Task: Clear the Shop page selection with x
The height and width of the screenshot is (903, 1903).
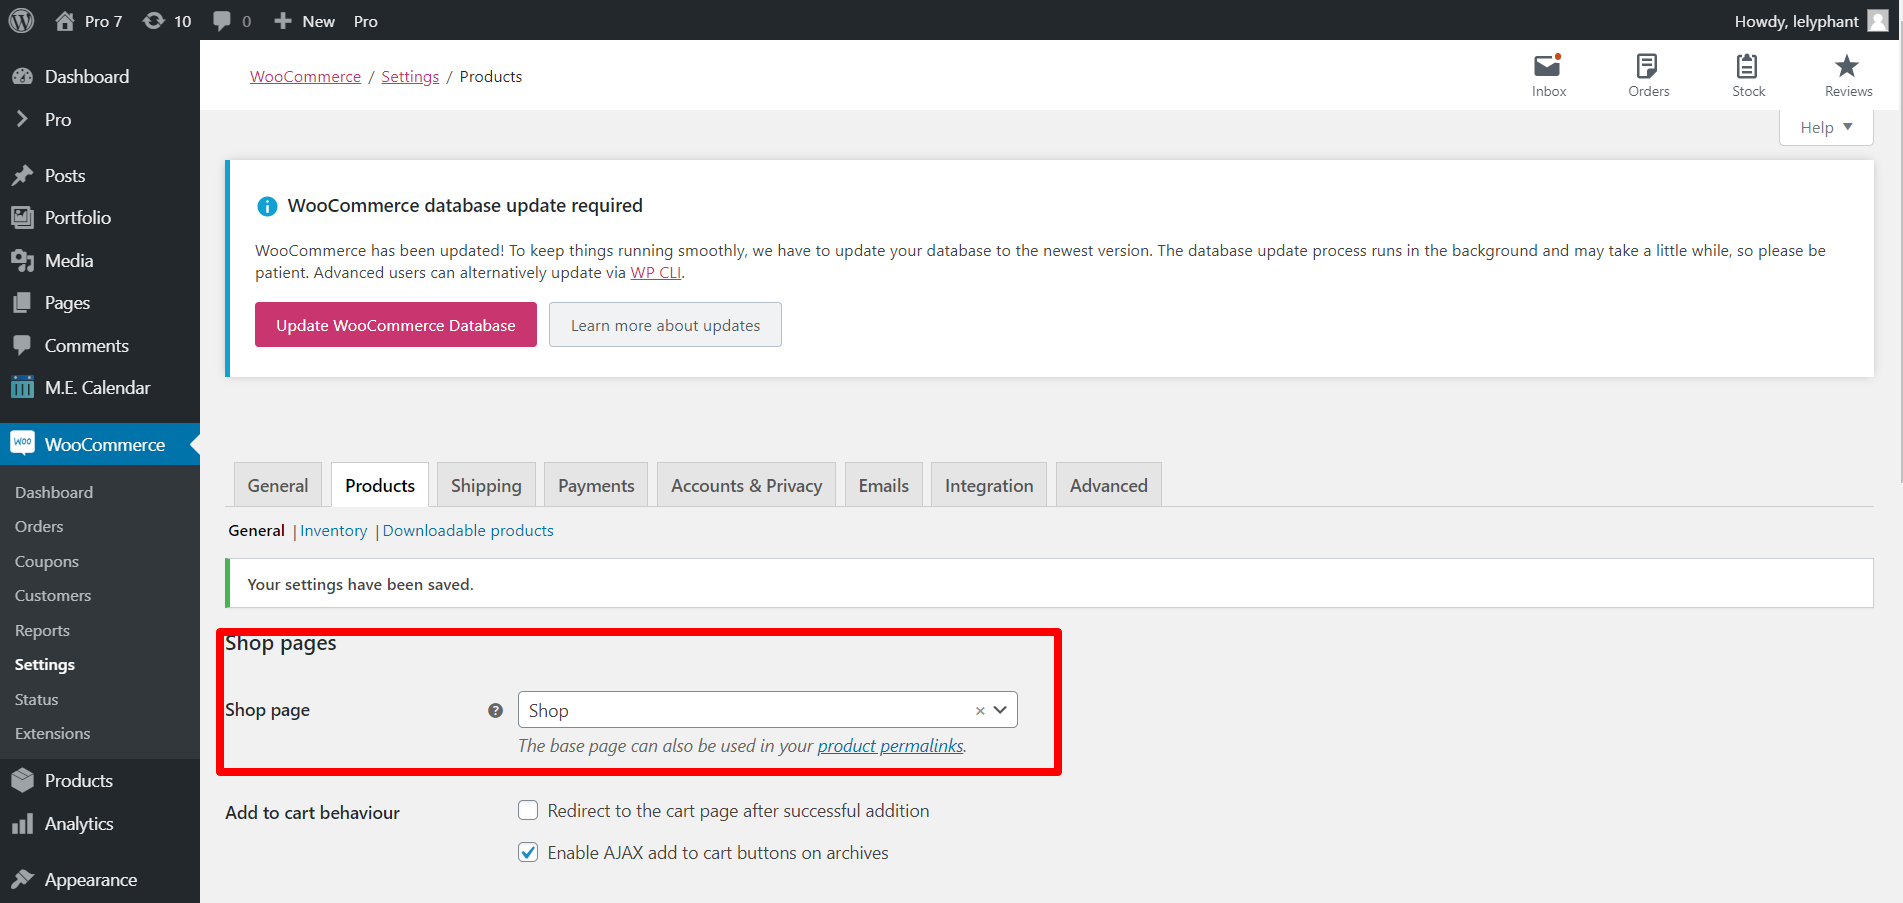Action: click(980, 711)
